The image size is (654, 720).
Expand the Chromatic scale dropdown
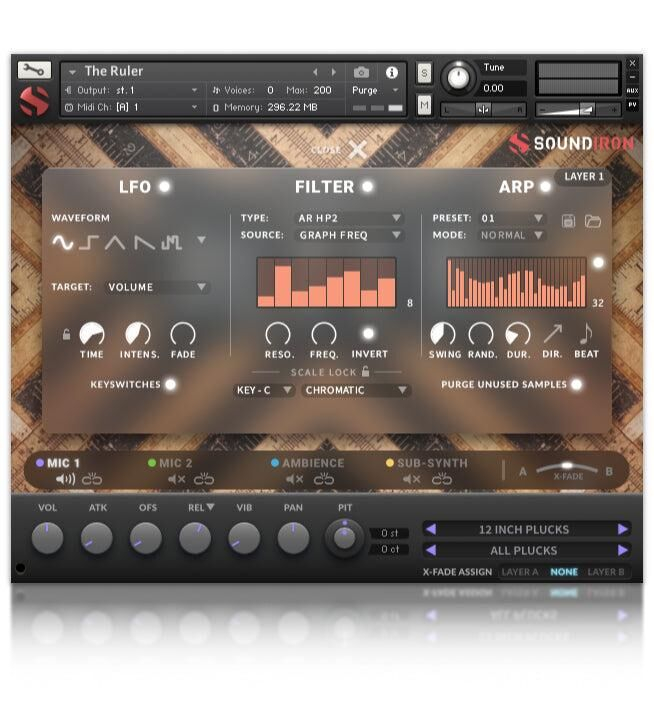356,390
